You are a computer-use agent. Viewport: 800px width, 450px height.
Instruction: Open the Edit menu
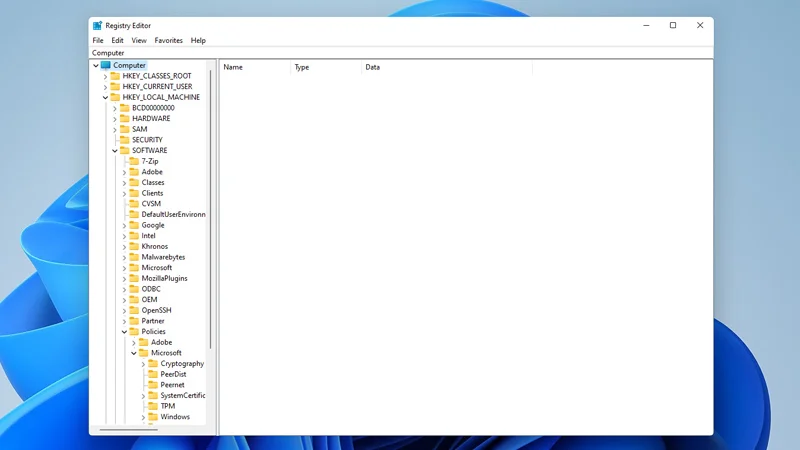click(x=117, y=40)
